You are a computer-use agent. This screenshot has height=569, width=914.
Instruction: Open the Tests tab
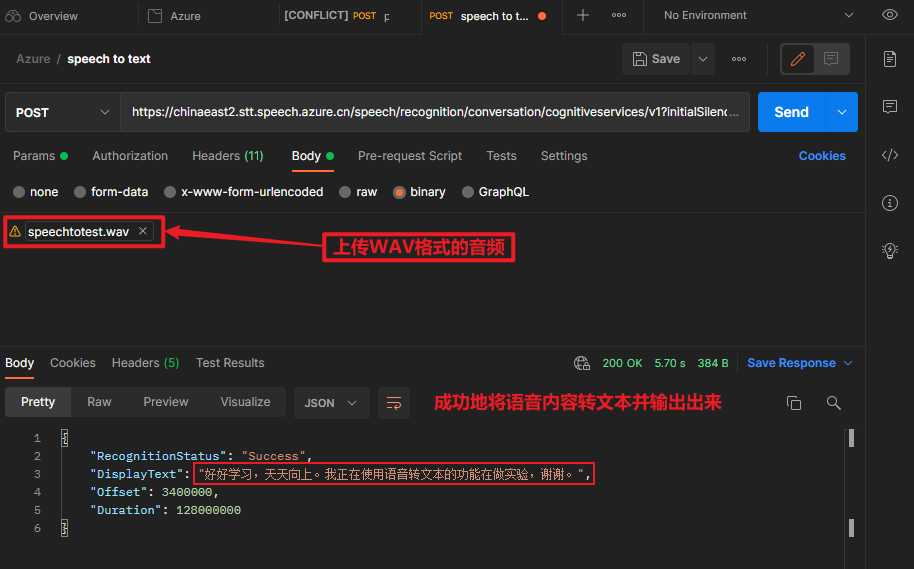tap(501, 156)
